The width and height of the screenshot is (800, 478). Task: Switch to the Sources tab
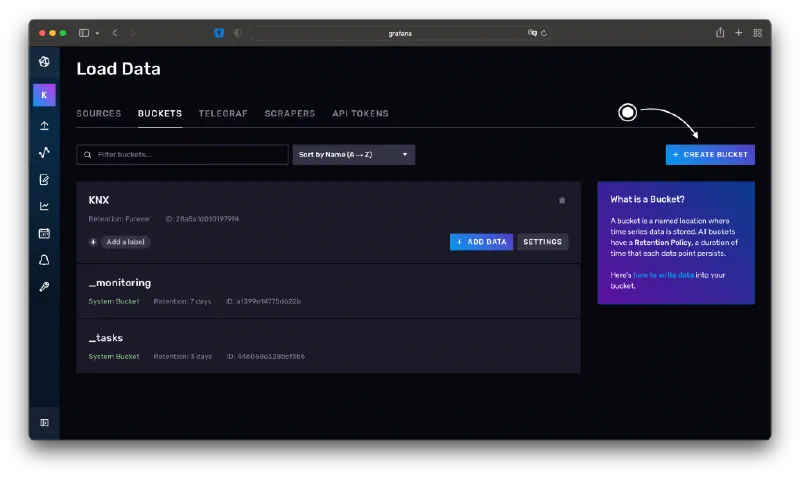[x=99, y=113]
